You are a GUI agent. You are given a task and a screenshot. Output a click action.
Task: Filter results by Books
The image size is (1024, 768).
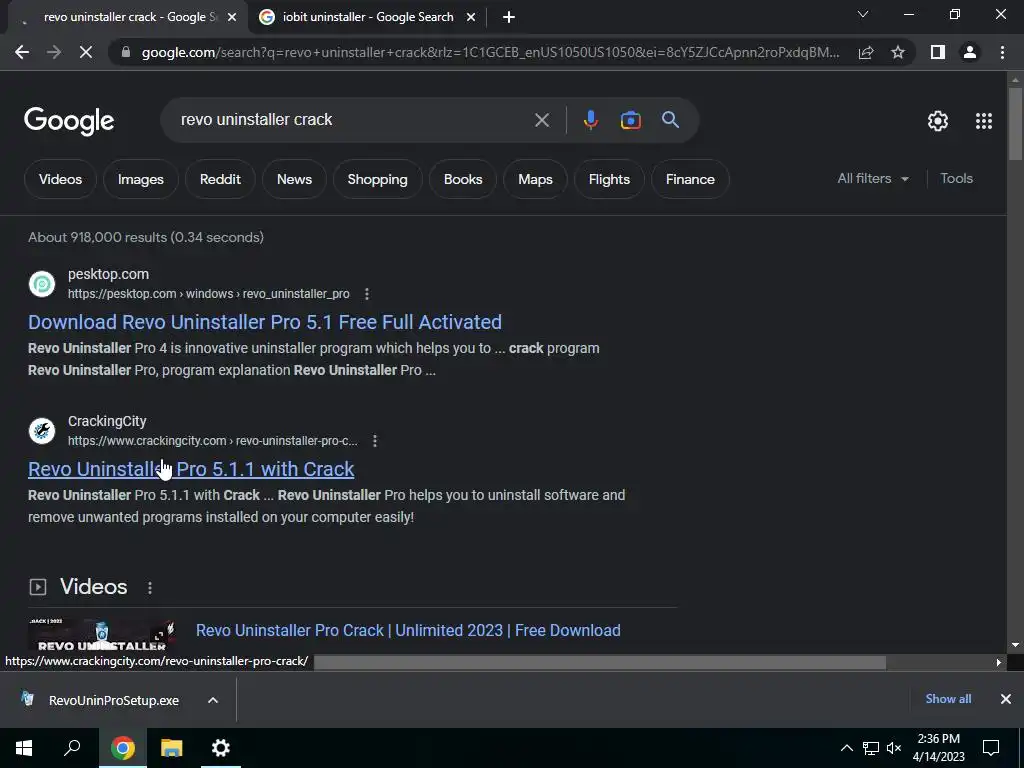click(463, 179)
